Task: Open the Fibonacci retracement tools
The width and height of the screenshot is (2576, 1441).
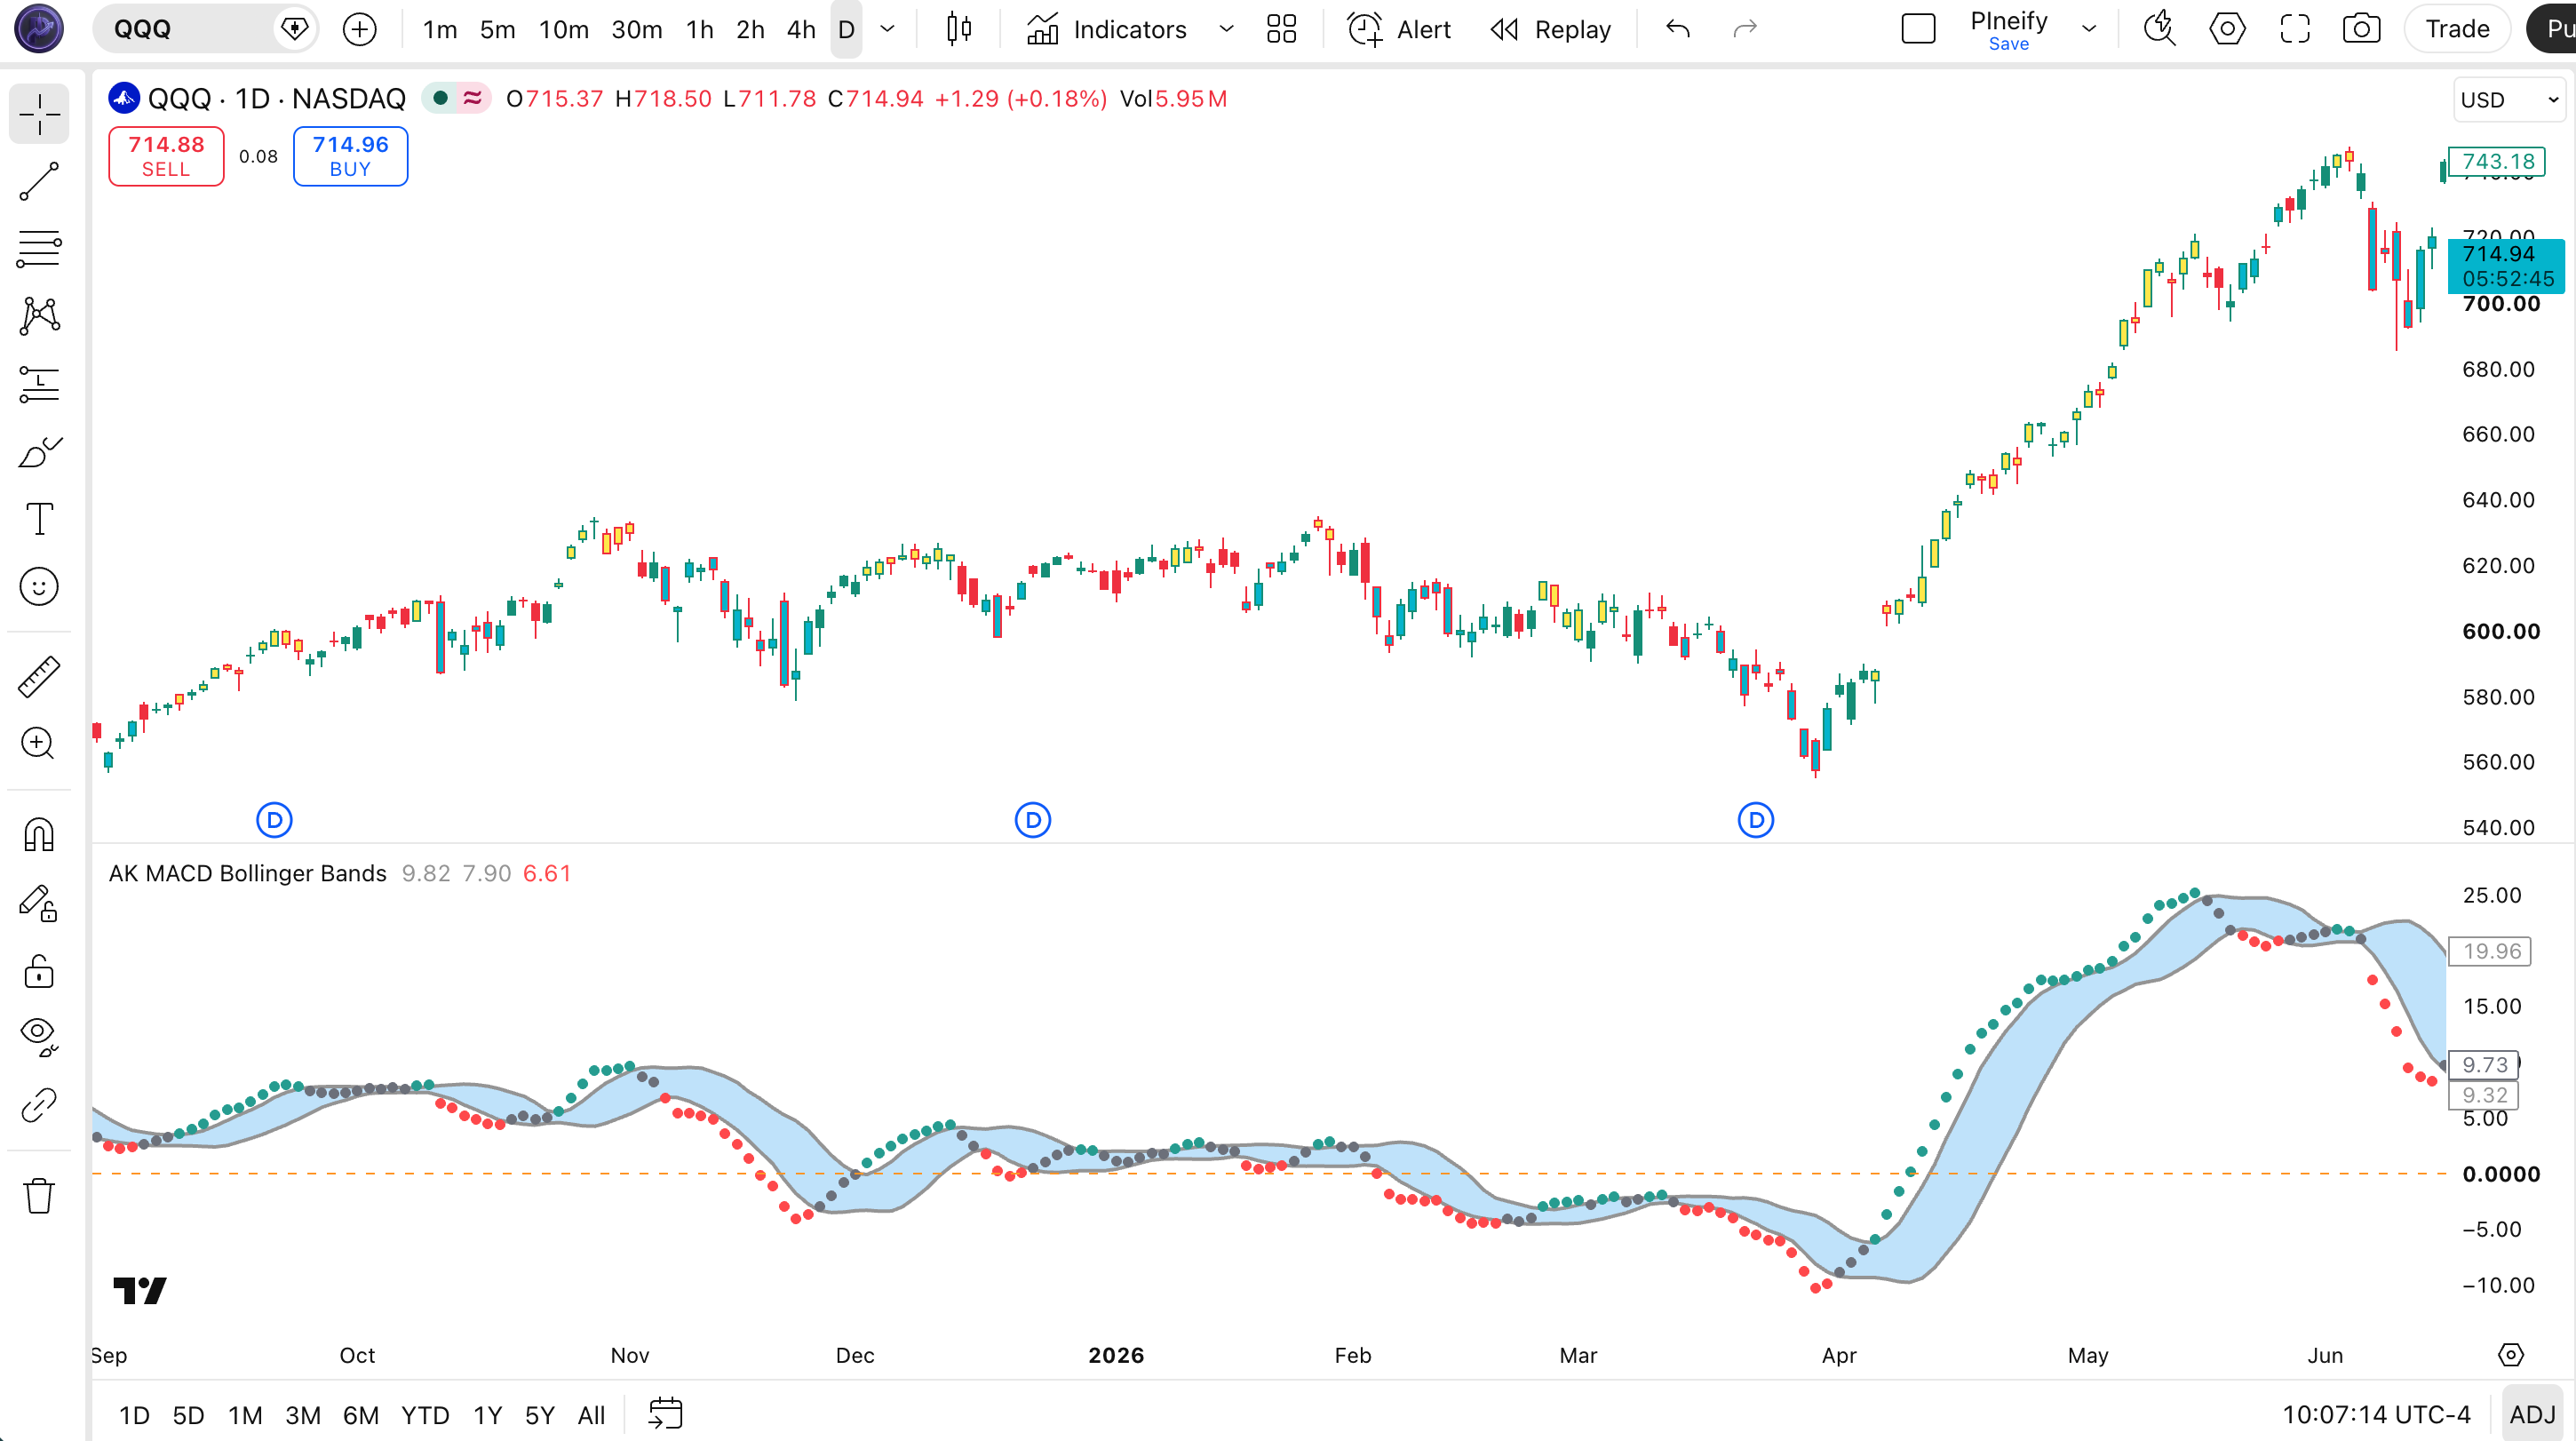Action: pos(39,249)
